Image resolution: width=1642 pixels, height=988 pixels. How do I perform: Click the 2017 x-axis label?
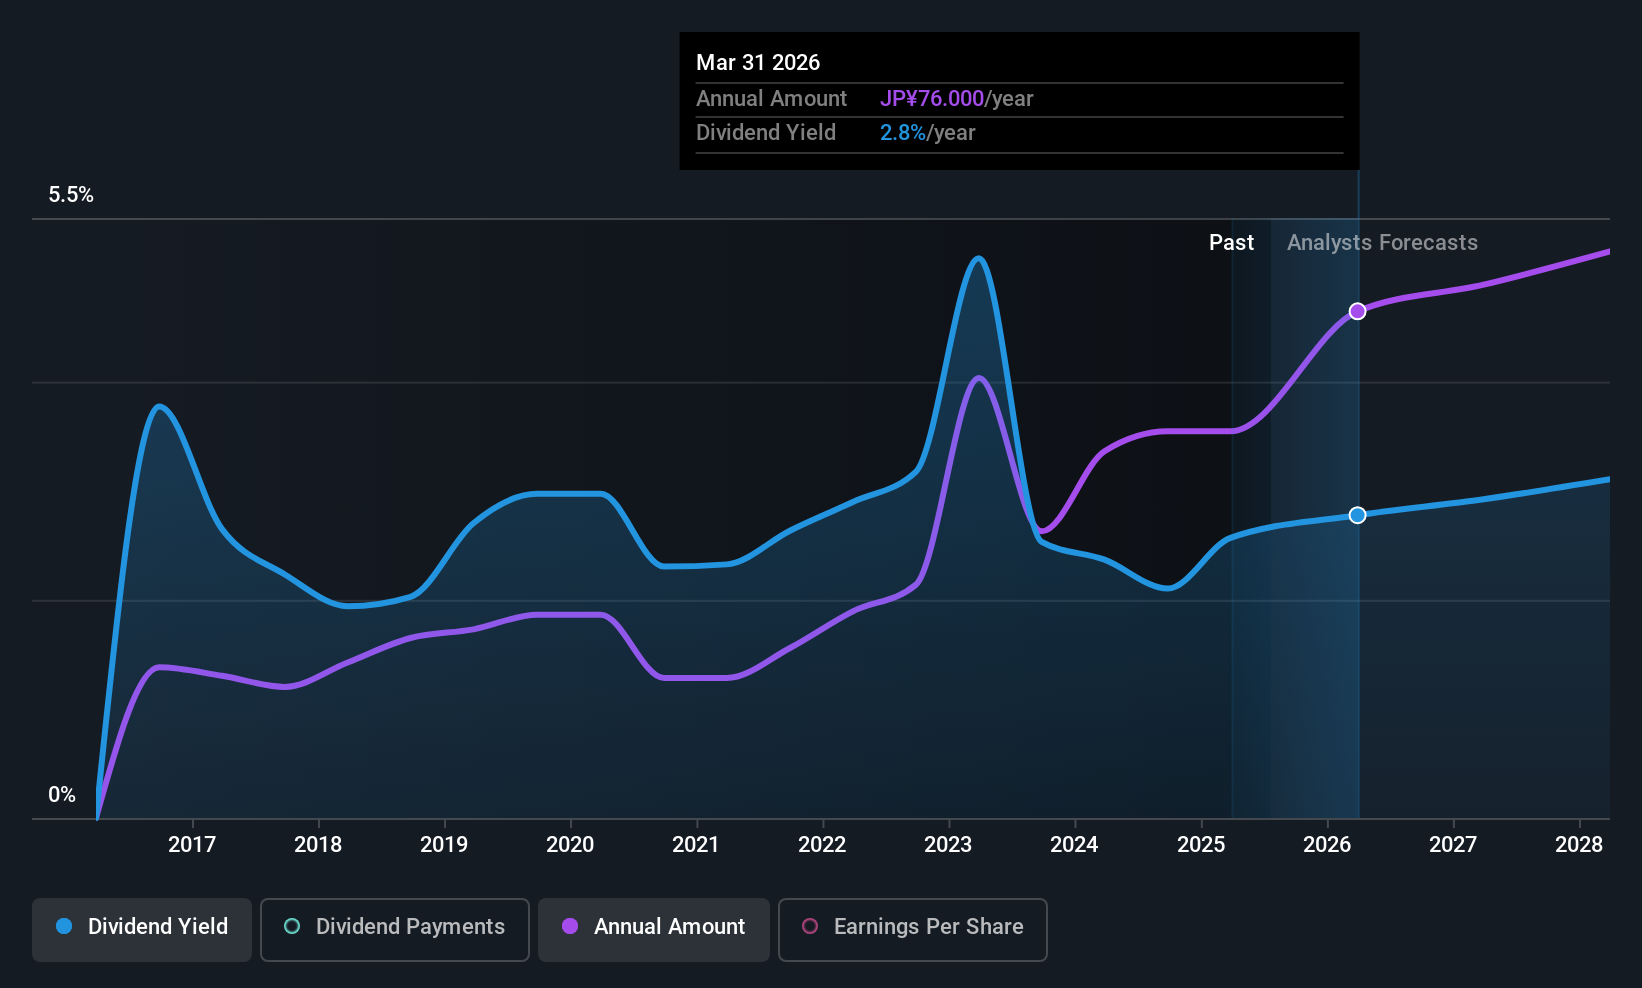[x=192, y=845]
